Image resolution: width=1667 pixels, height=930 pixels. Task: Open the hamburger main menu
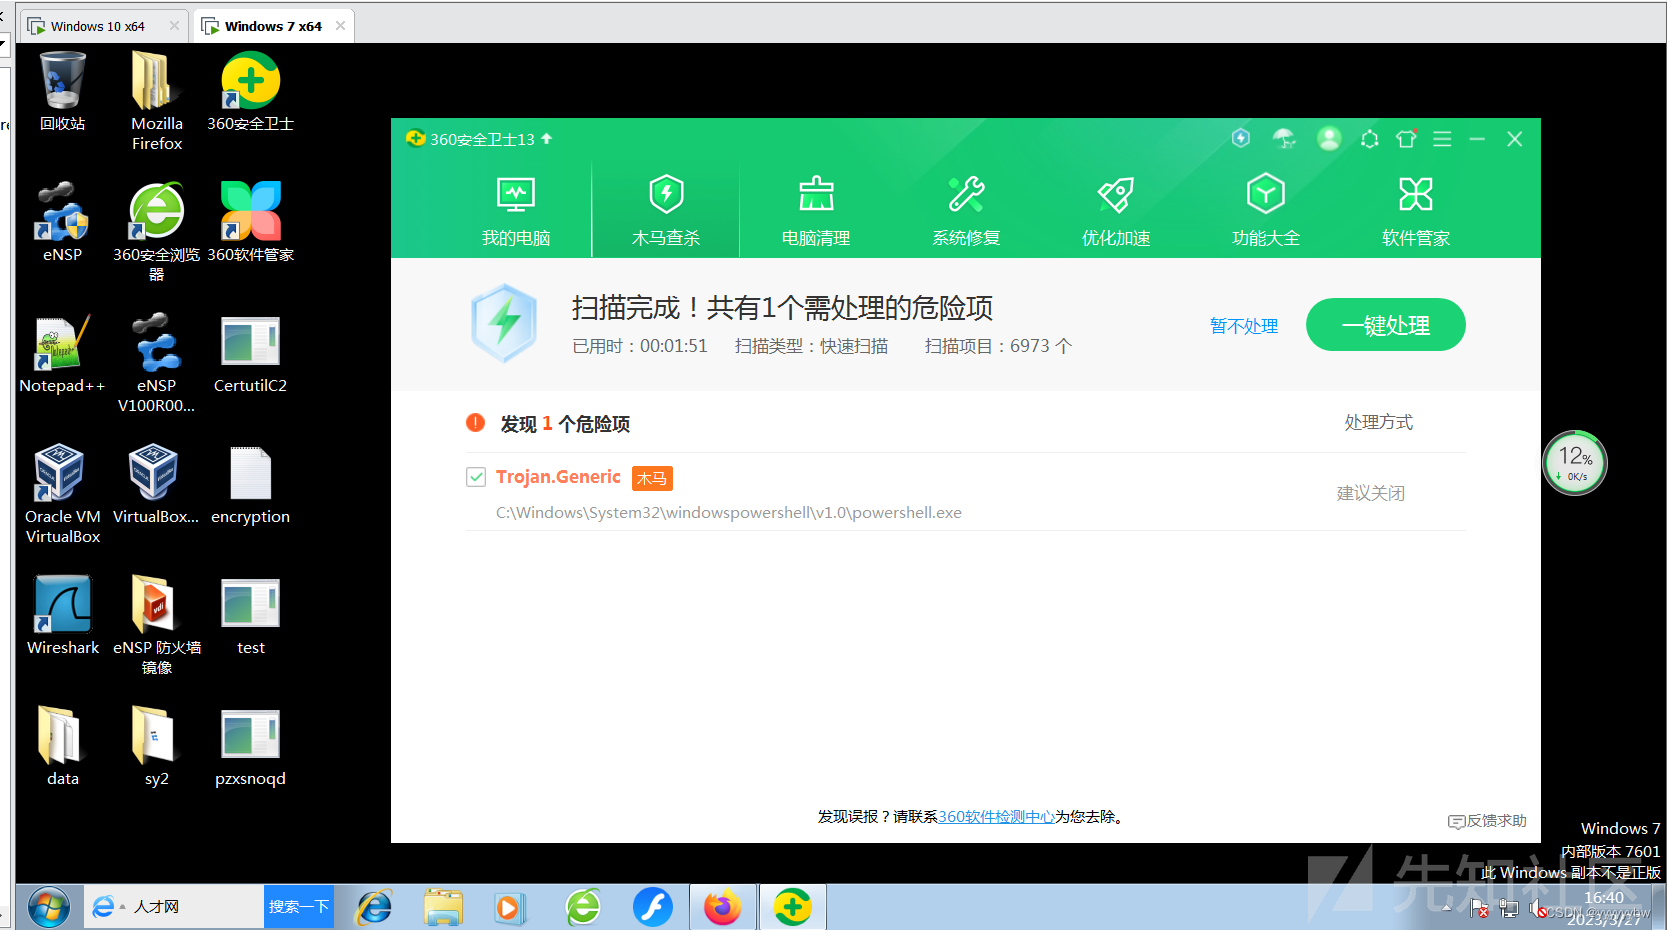(1442, 139)
